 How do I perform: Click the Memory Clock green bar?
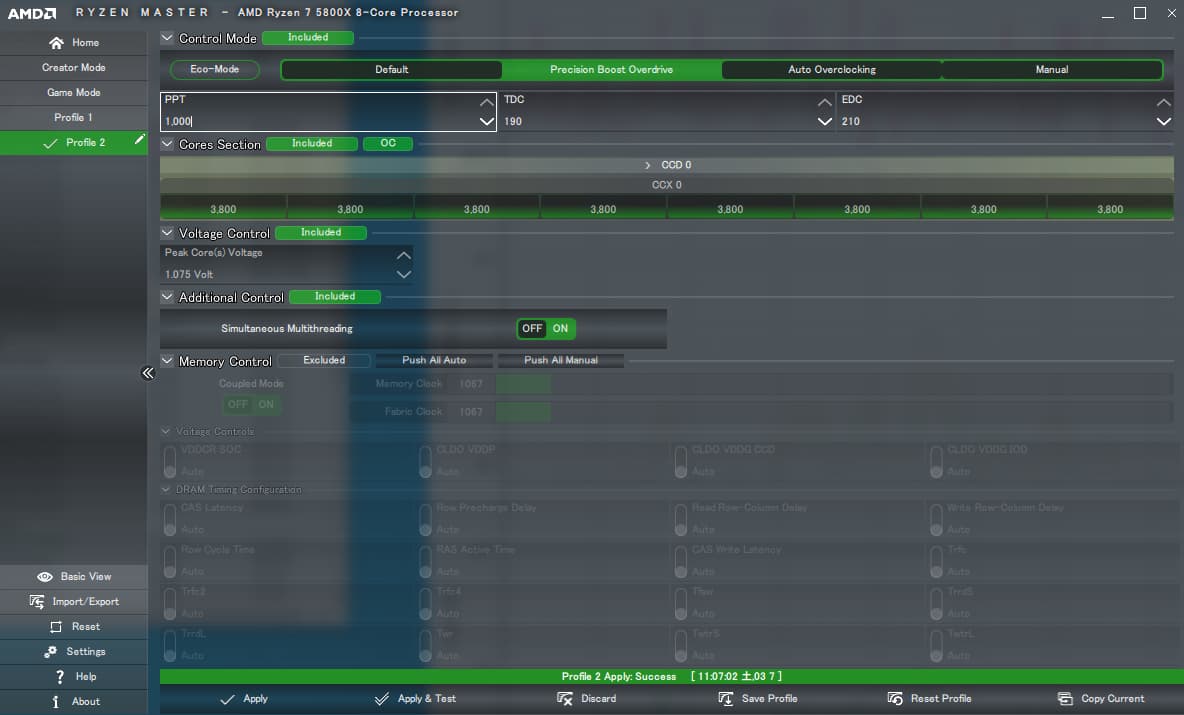click(523, 384)
